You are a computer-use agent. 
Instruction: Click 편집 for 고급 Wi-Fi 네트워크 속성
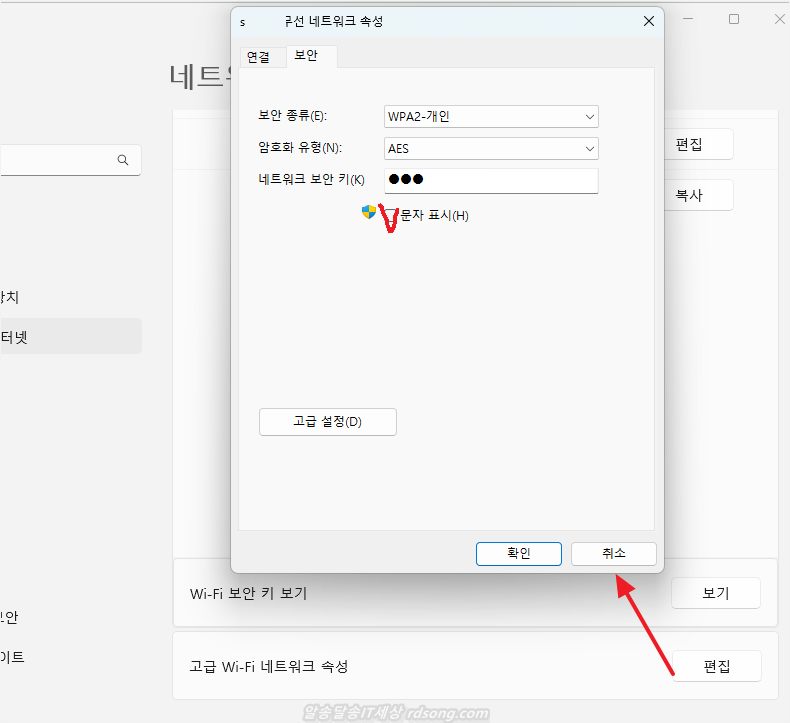tap(716, 666)
